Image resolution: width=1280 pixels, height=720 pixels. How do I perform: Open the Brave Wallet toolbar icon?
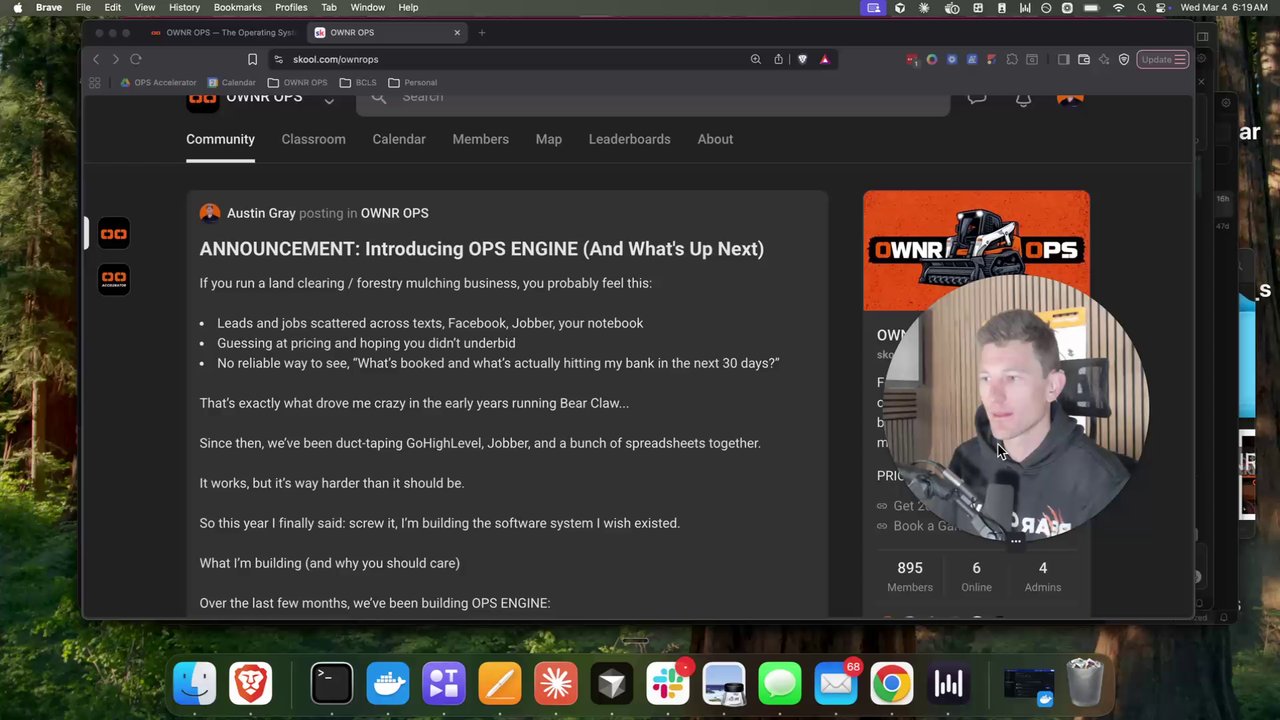[1084, 59]
